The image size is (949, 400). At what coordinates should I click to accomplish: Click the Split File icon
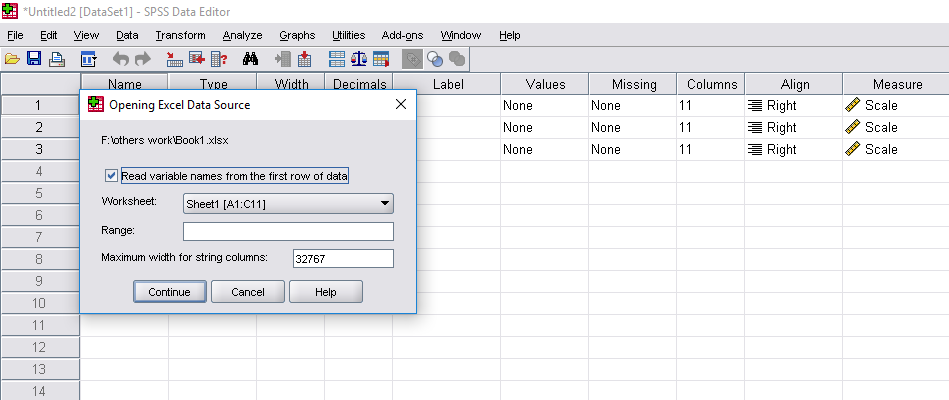[x=337, y=59]
